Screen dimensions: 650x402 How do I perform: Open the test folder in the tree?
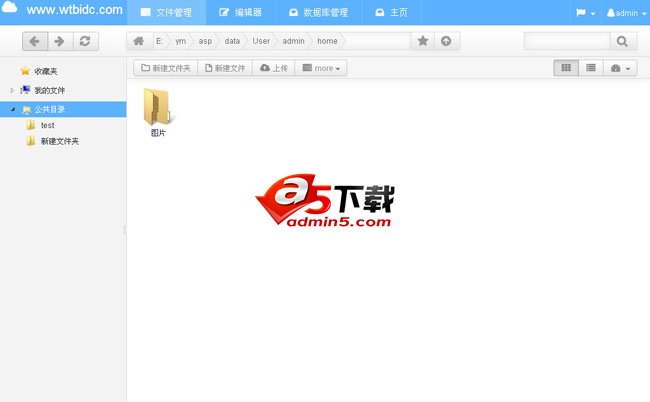(x=47, y=125)
